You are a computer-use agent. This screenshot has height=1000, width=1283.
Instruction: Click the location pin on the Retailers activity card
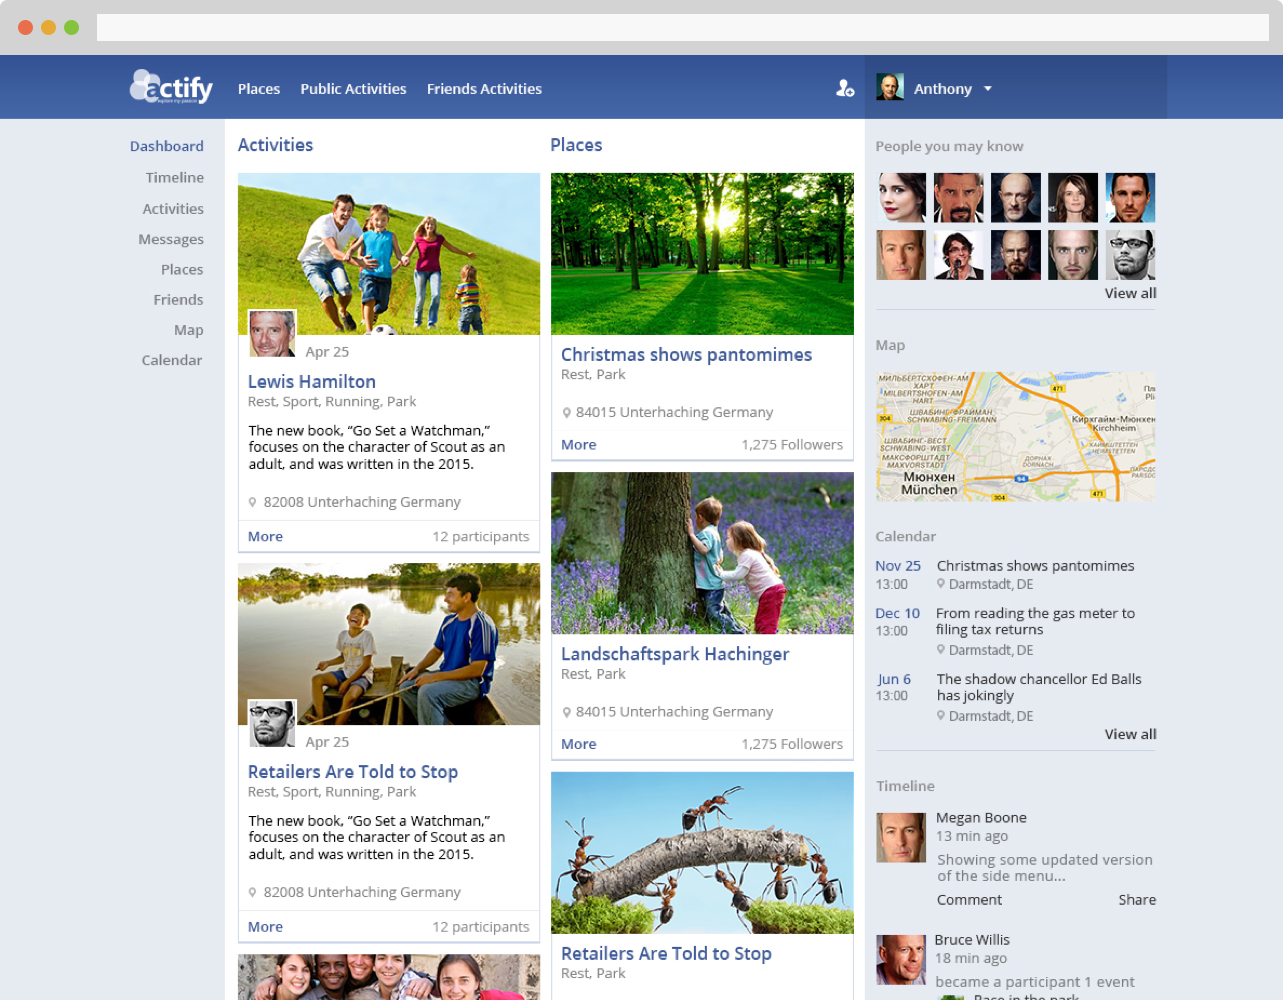[x=252, y=892]
